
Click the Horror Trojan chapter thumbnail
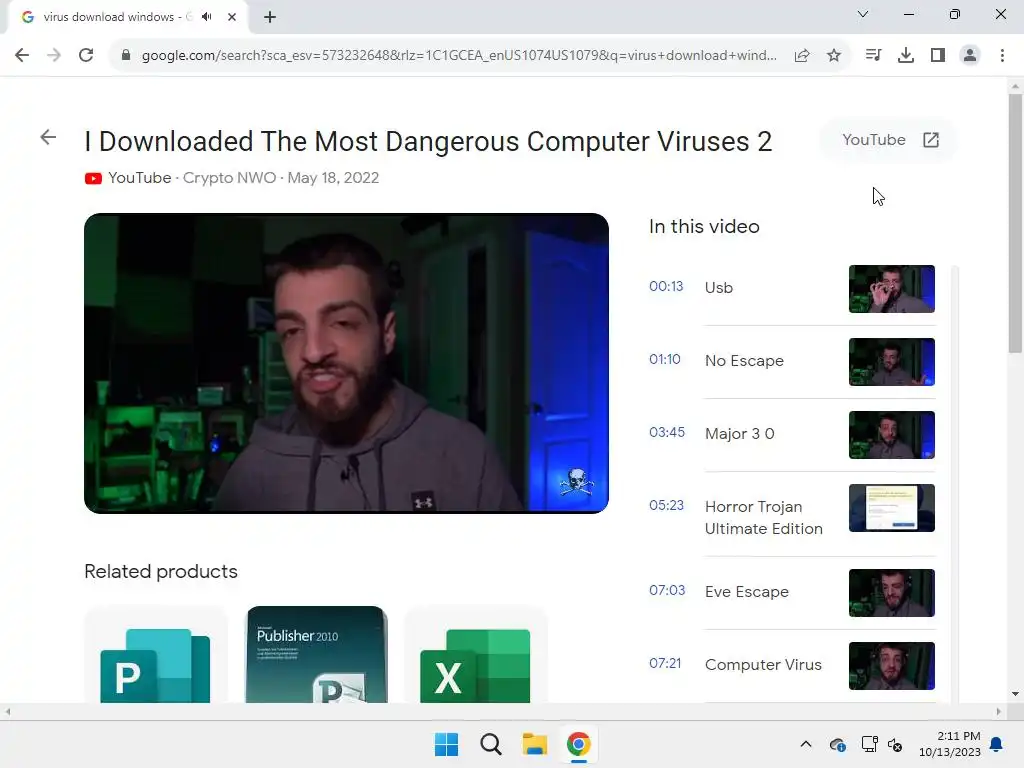891,508
